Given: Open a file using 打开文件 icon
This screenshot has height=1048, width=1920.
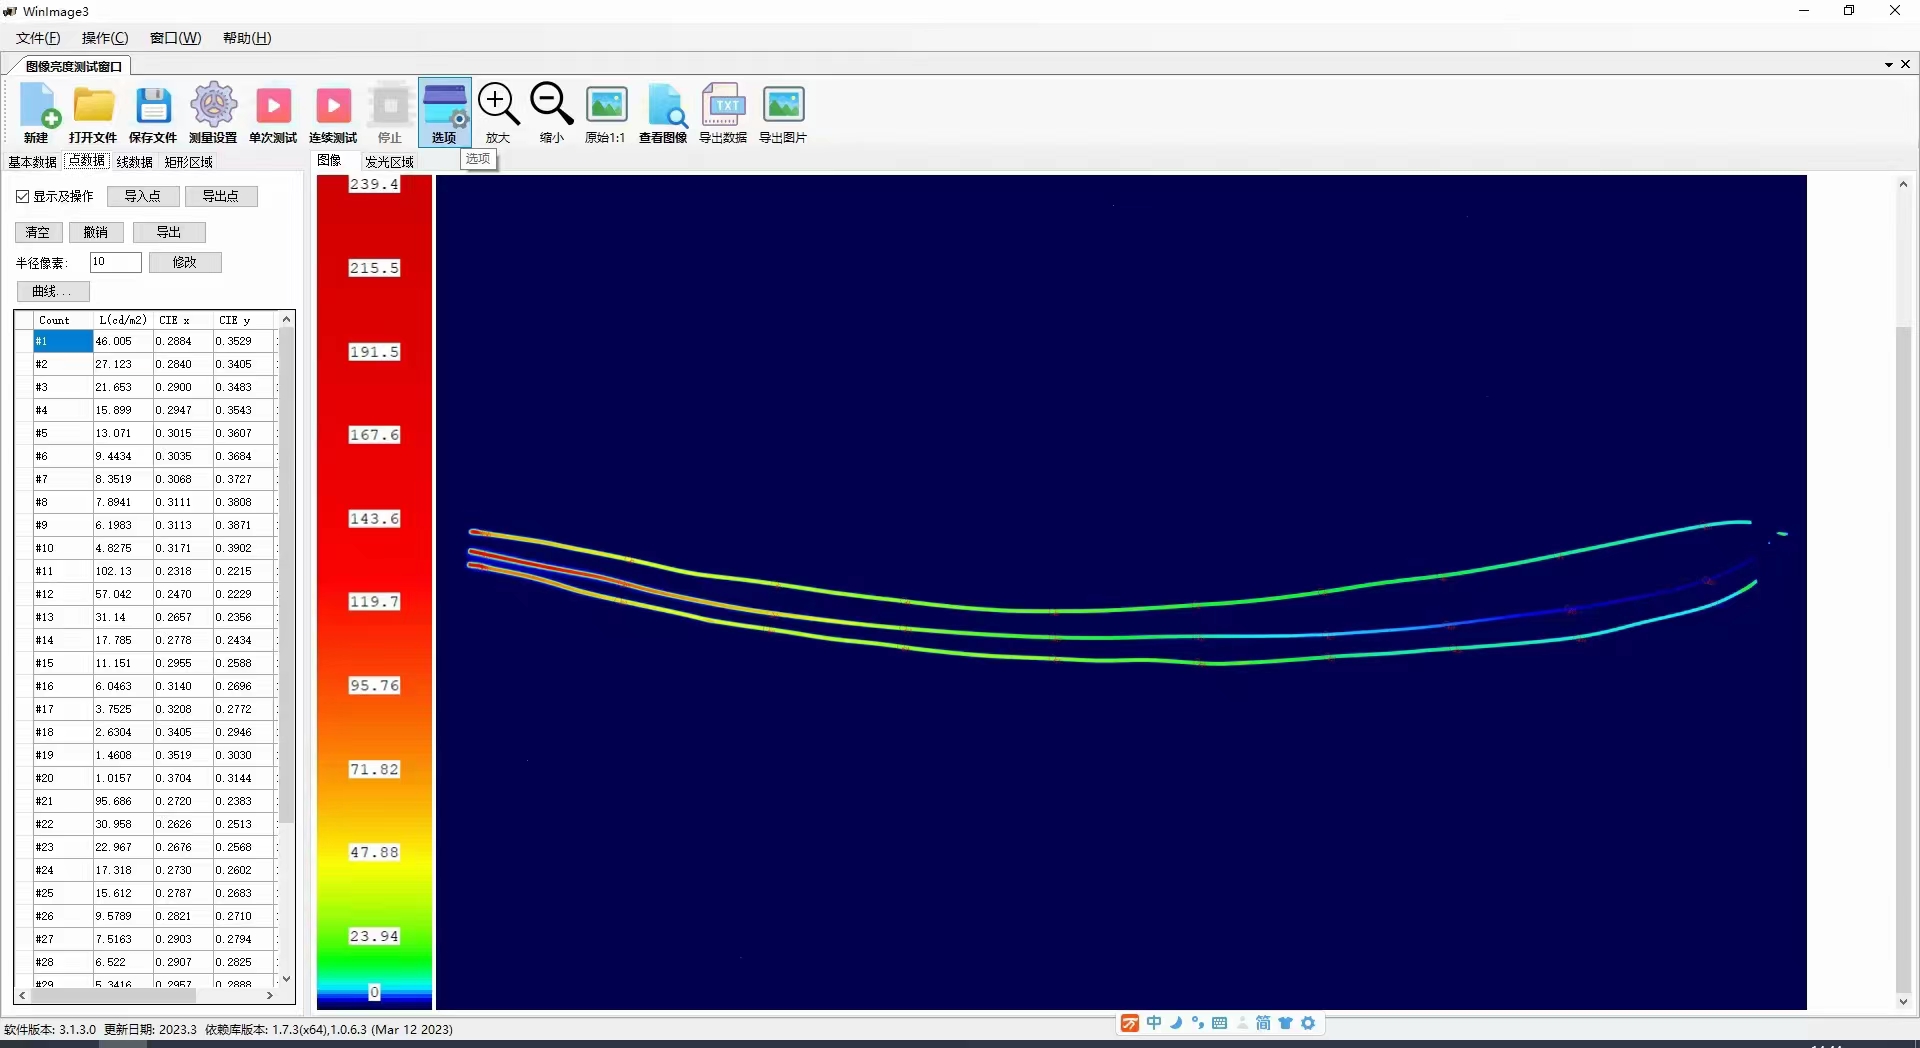Looking at the screenshot, I should coord(93,112).
